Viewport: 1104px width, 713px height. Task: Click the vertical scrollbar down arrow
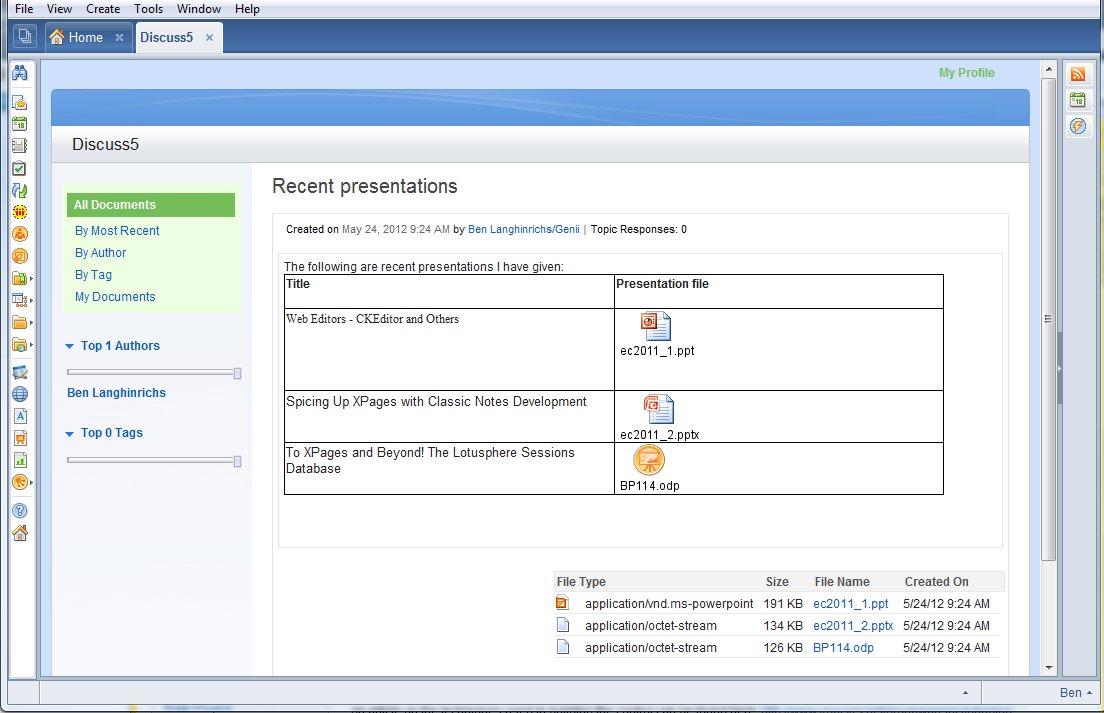click(x=1048, y=667)
